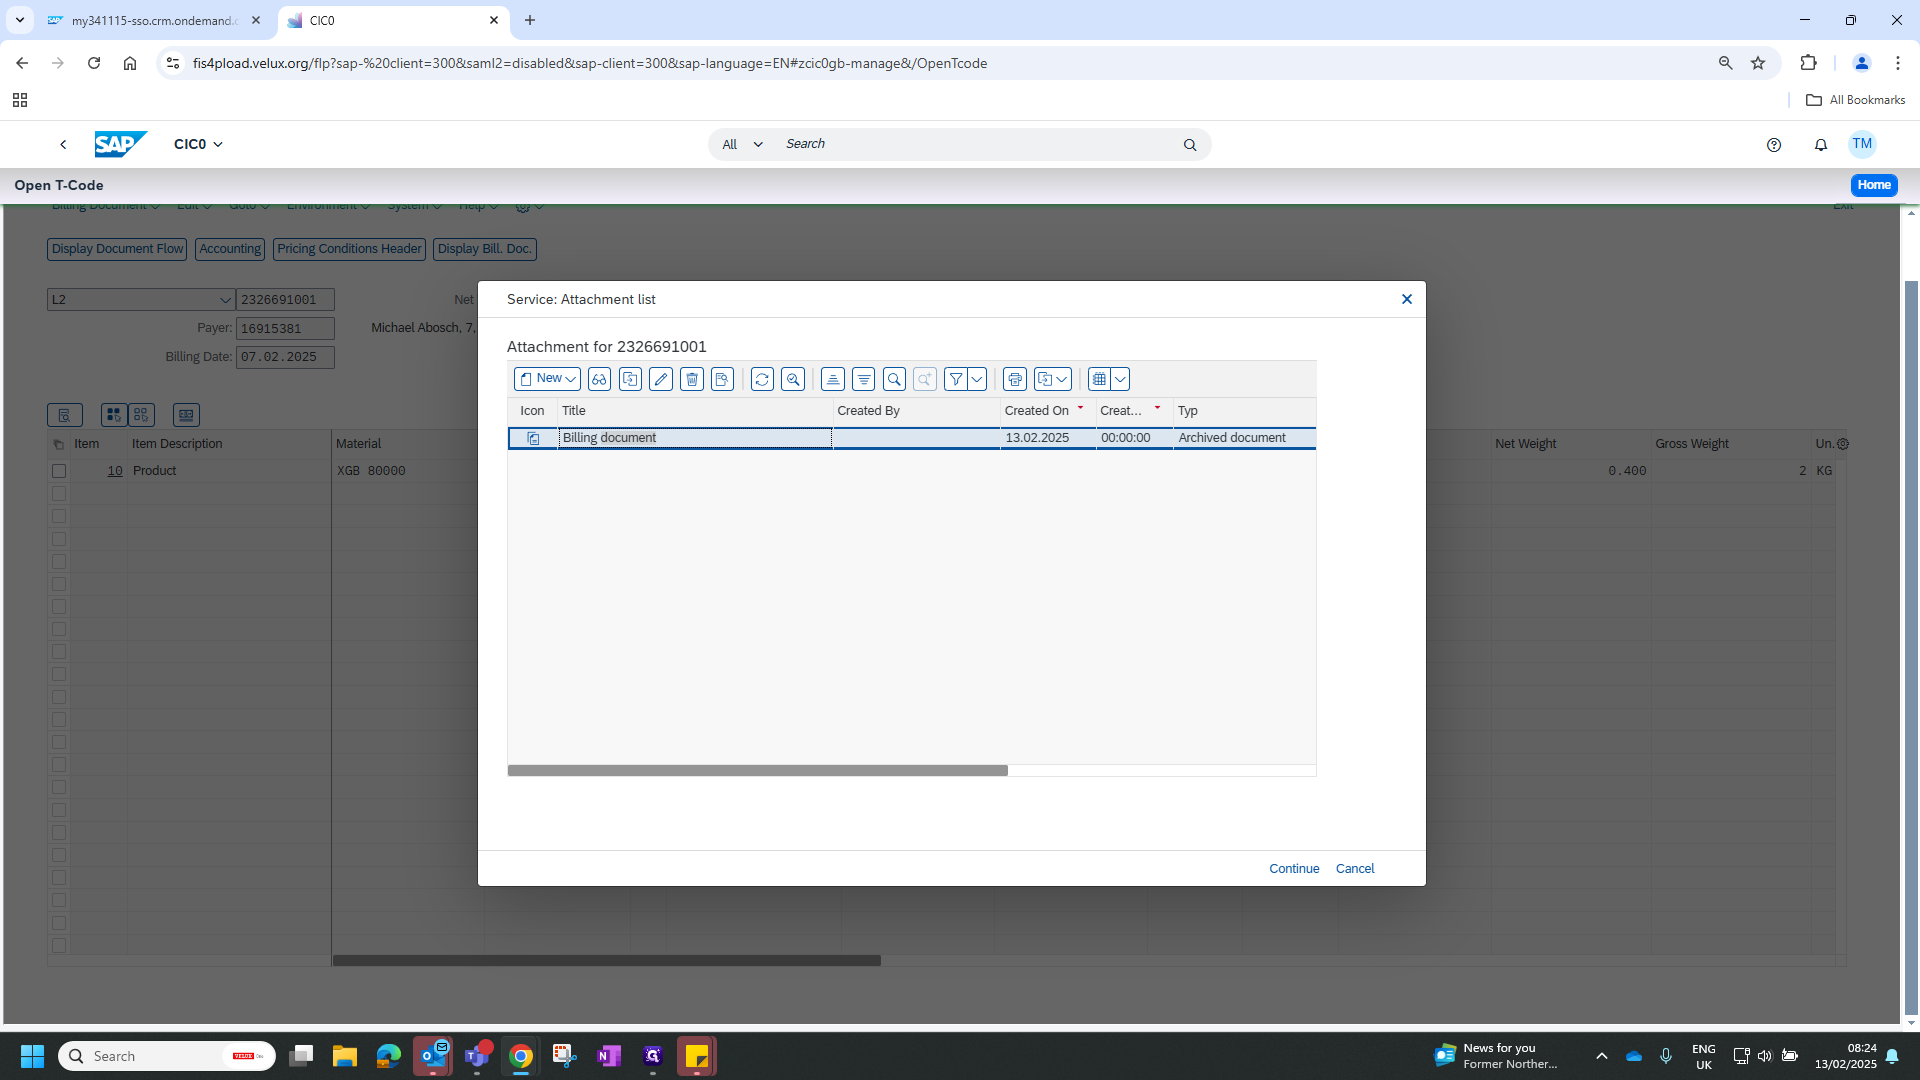The height and width of the screenshot is (1080, 1920).
Task: Open the Chrome extensions puzzle icon
Action: [x=1808, y=63]
